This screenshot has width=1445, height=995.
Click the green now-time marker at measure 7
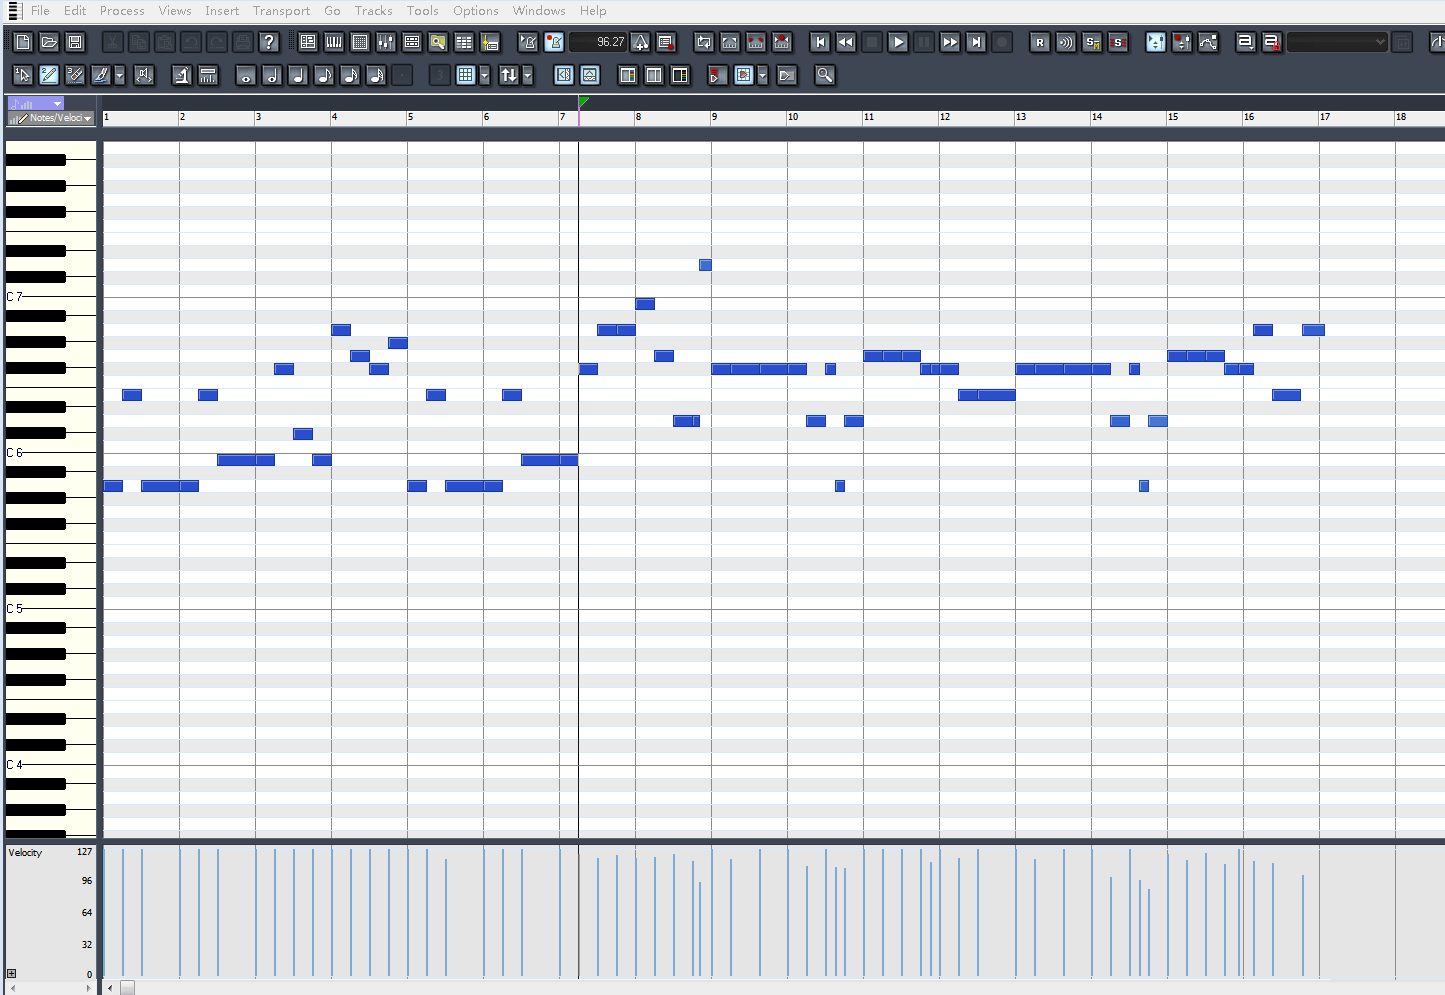click(x=583, y=102)
